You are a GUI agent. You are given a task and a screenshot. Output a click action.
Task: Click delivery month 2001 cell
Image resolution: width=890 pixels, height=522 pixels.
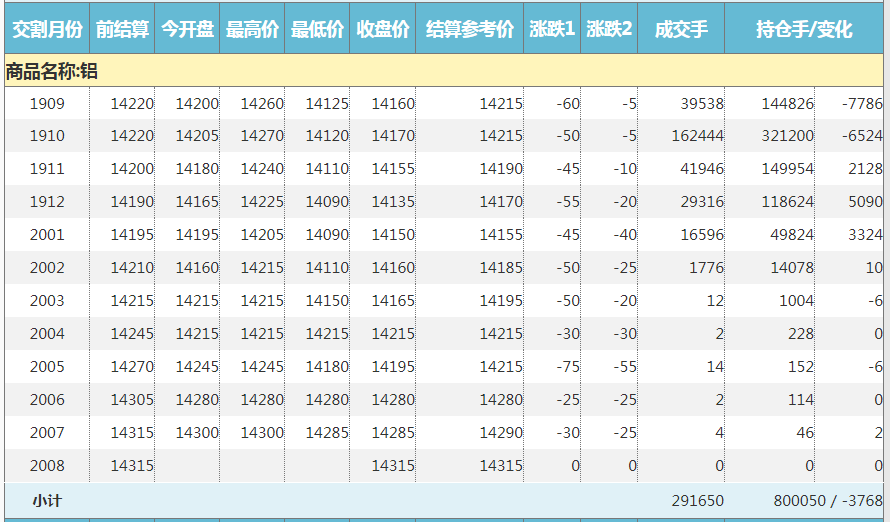[x=47, y=235]
